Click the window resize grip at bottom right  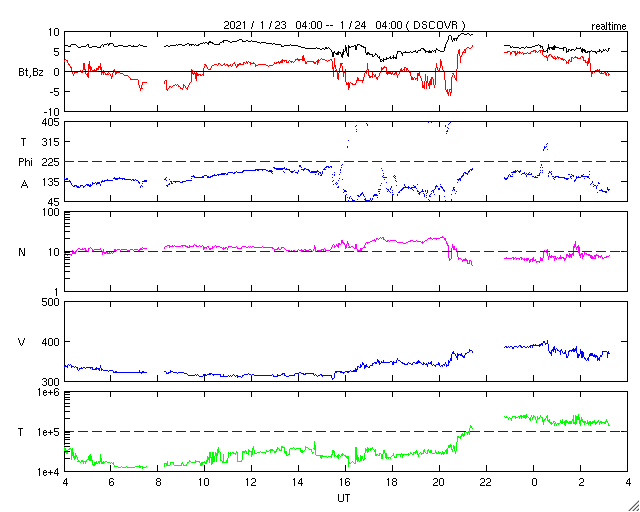coord(633,506)
